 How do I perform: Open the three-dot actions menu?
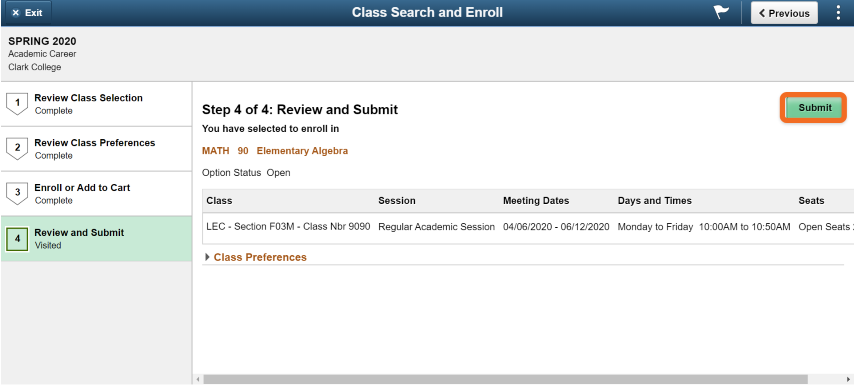click(838, 13)
